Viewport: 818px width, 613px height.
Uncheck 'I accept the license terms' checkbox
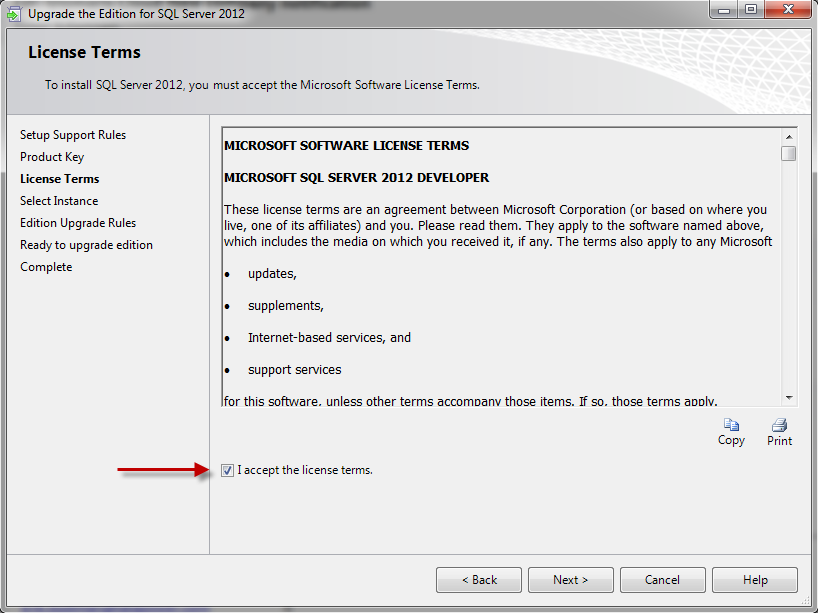point(227,470)
